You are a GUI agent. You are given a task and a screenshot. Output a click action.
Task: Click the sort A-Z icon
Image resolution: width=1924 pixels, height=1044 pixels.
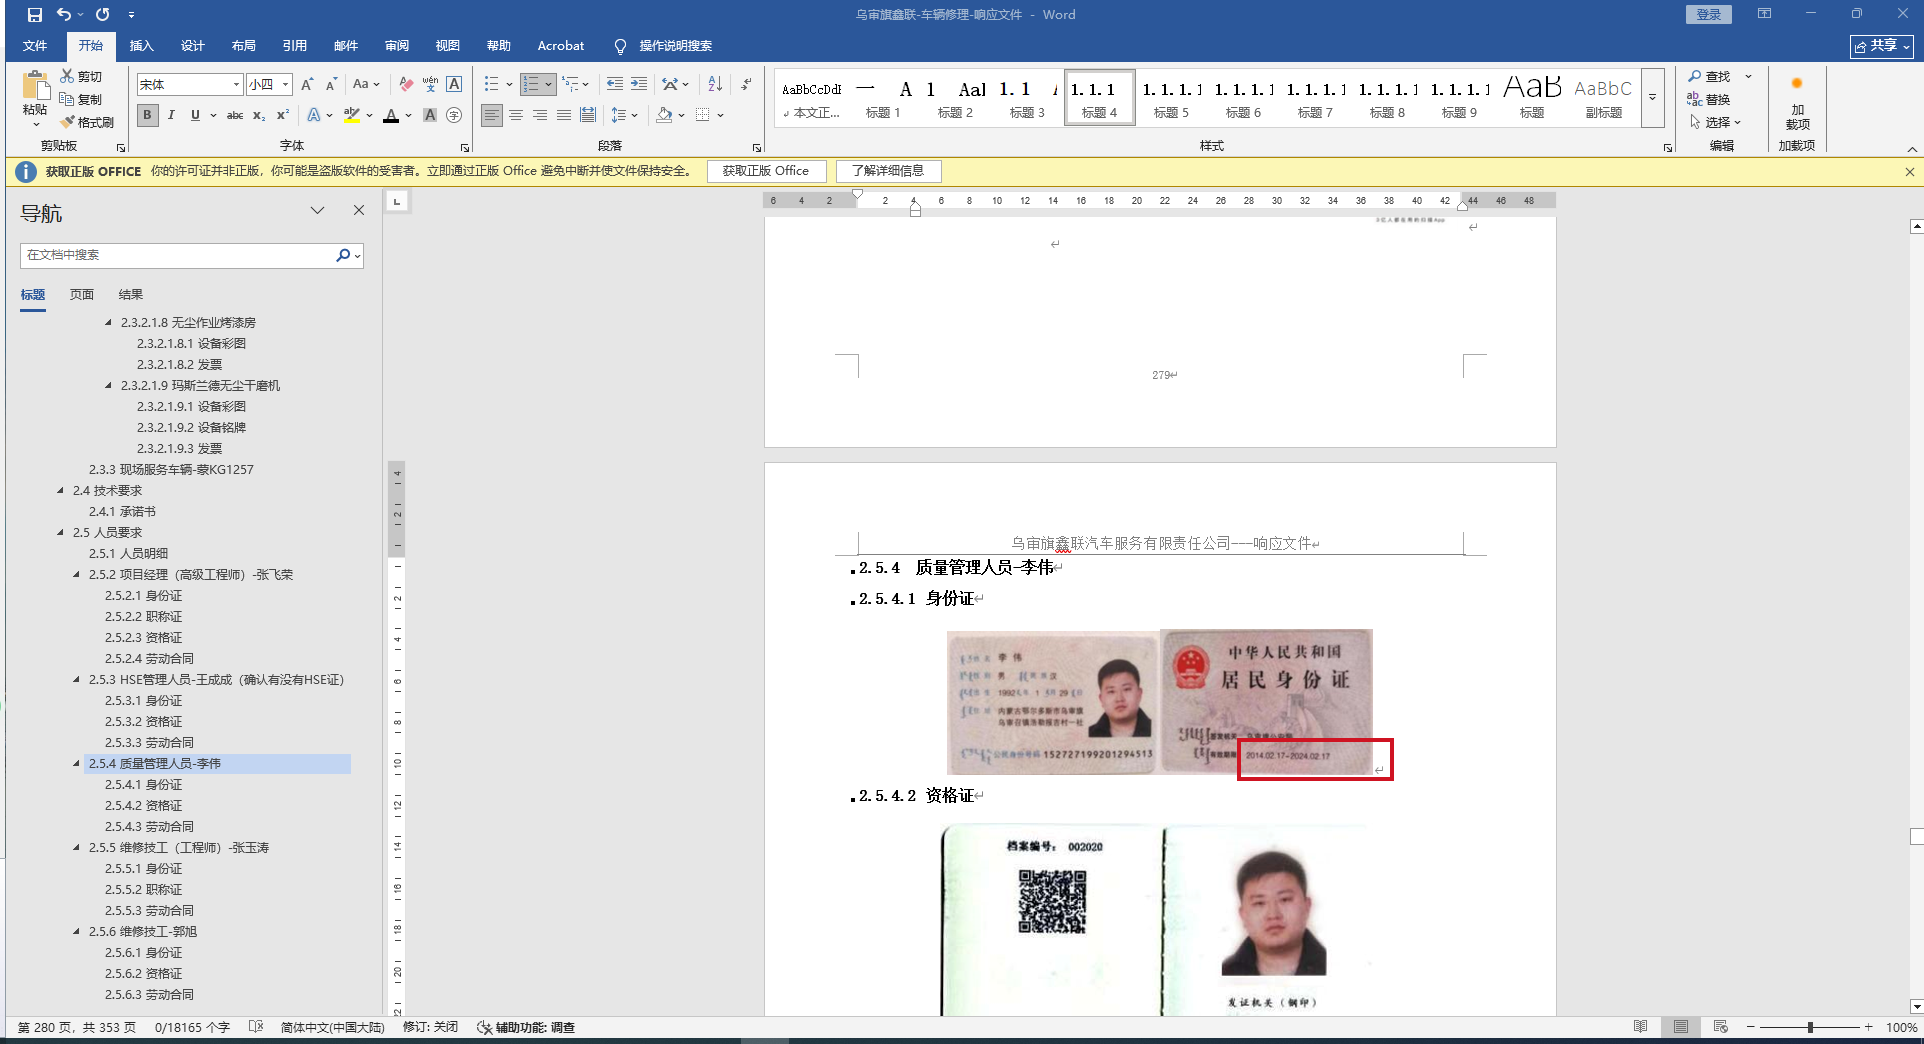(715, 85)
